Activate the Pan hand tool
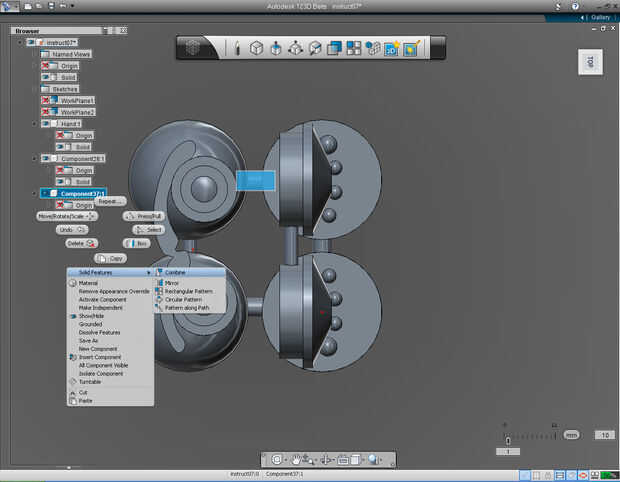 pyautogui.click(x=295, y=459)
